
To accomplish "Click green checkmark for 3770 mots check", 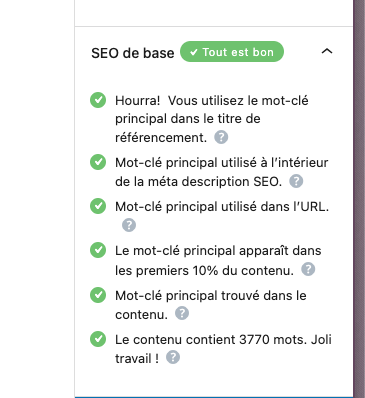I will 98,339.
